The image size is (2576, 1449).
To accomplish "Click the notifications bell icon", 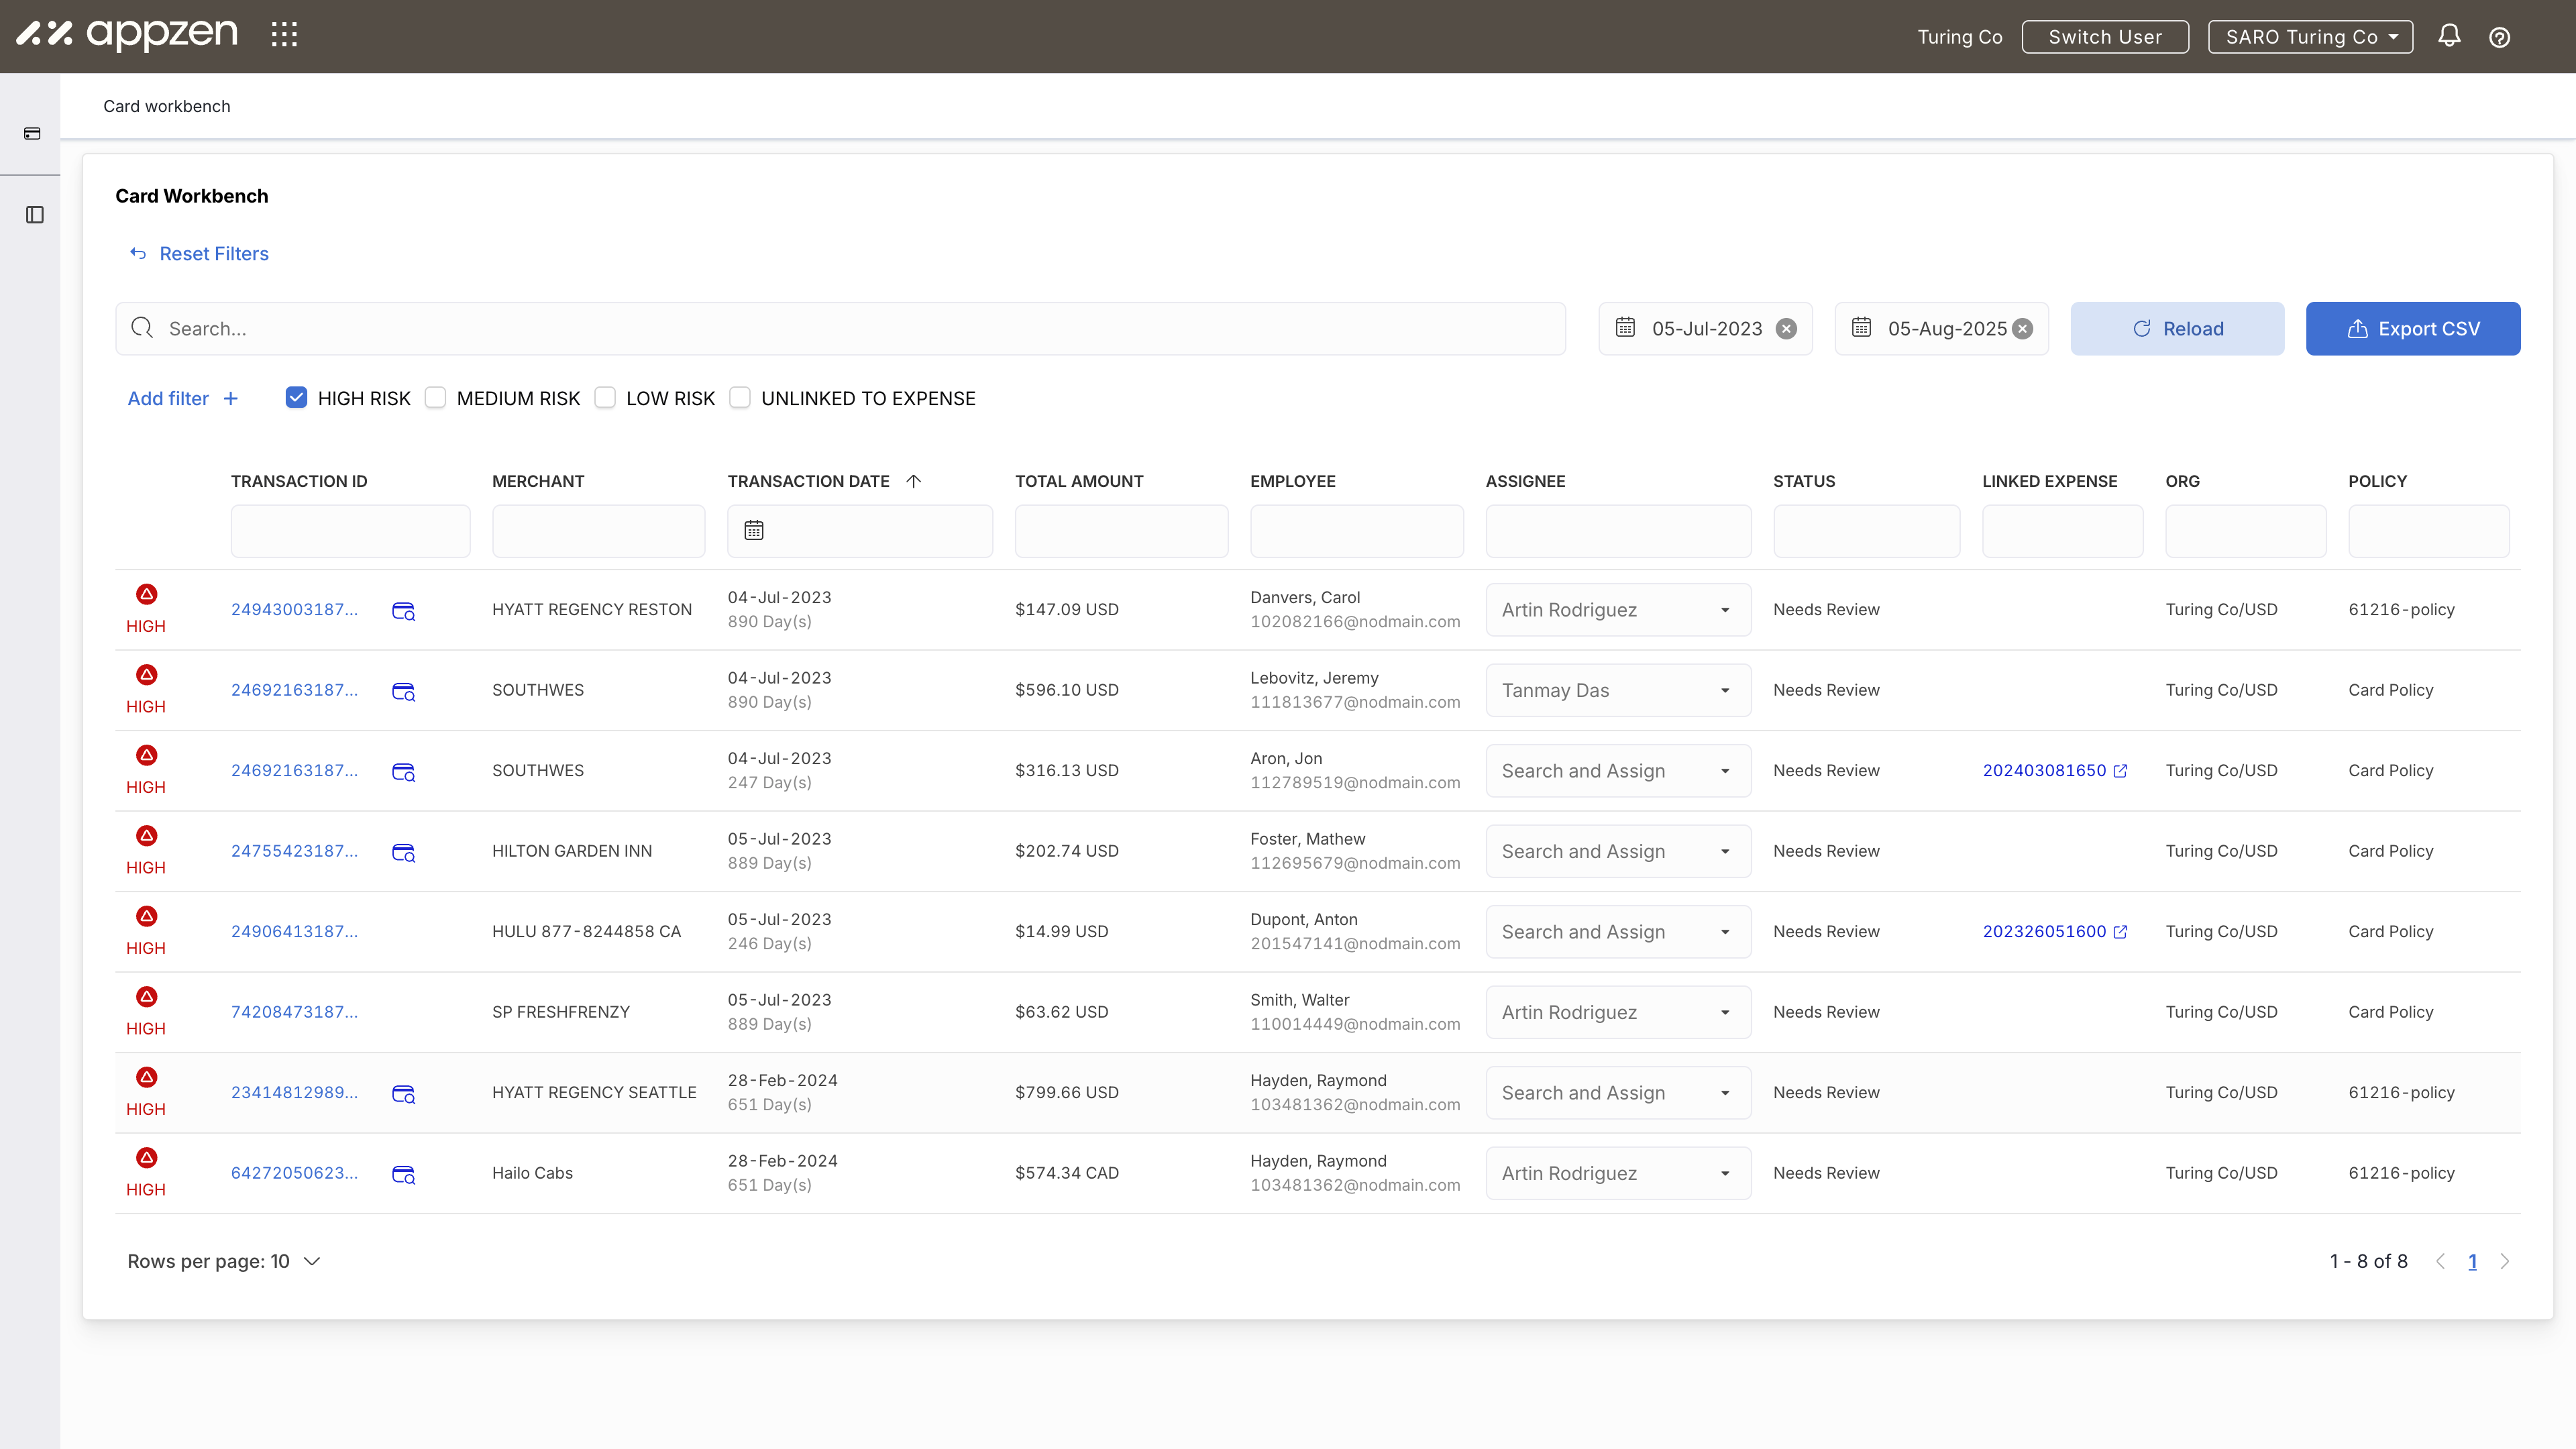I will [2448, 37].
